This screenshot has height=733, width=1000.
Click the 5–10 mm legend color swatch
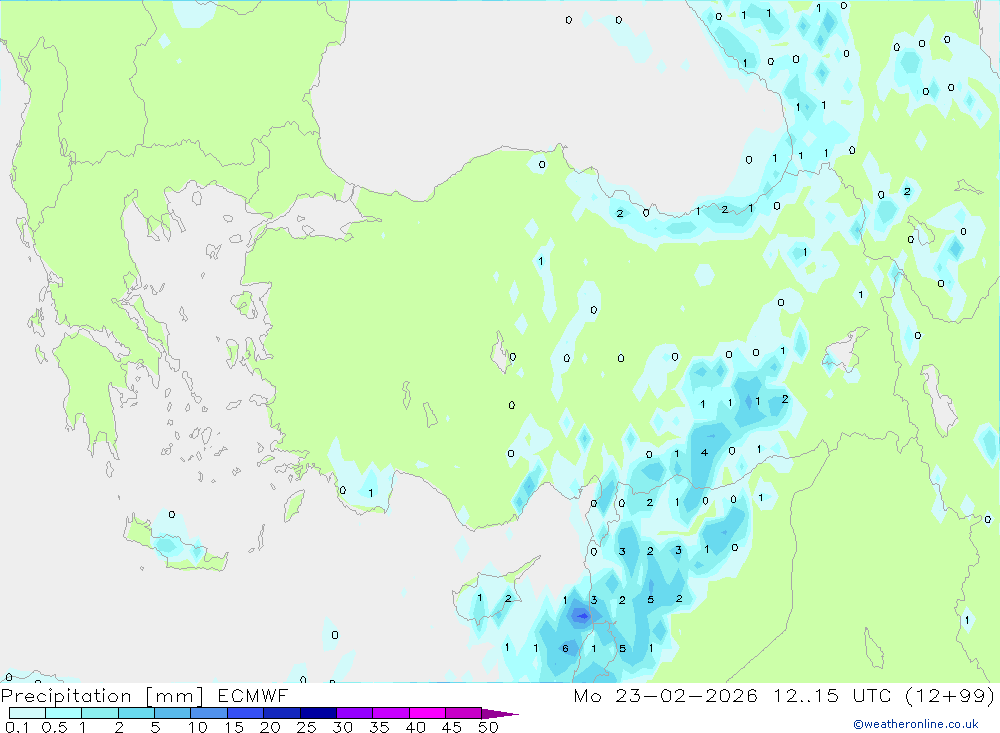click(173, 713)
